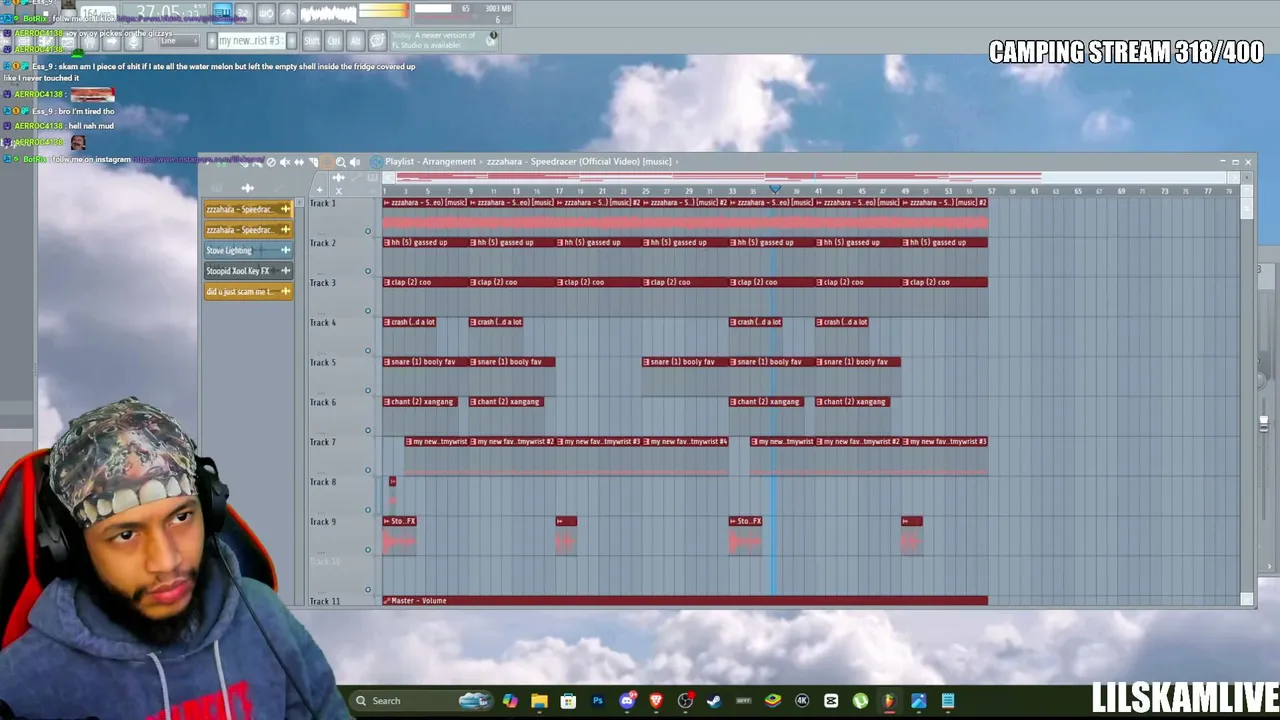Mute Track 4 using its green dot
1280x720 pixels.
(x=368, y=351)
